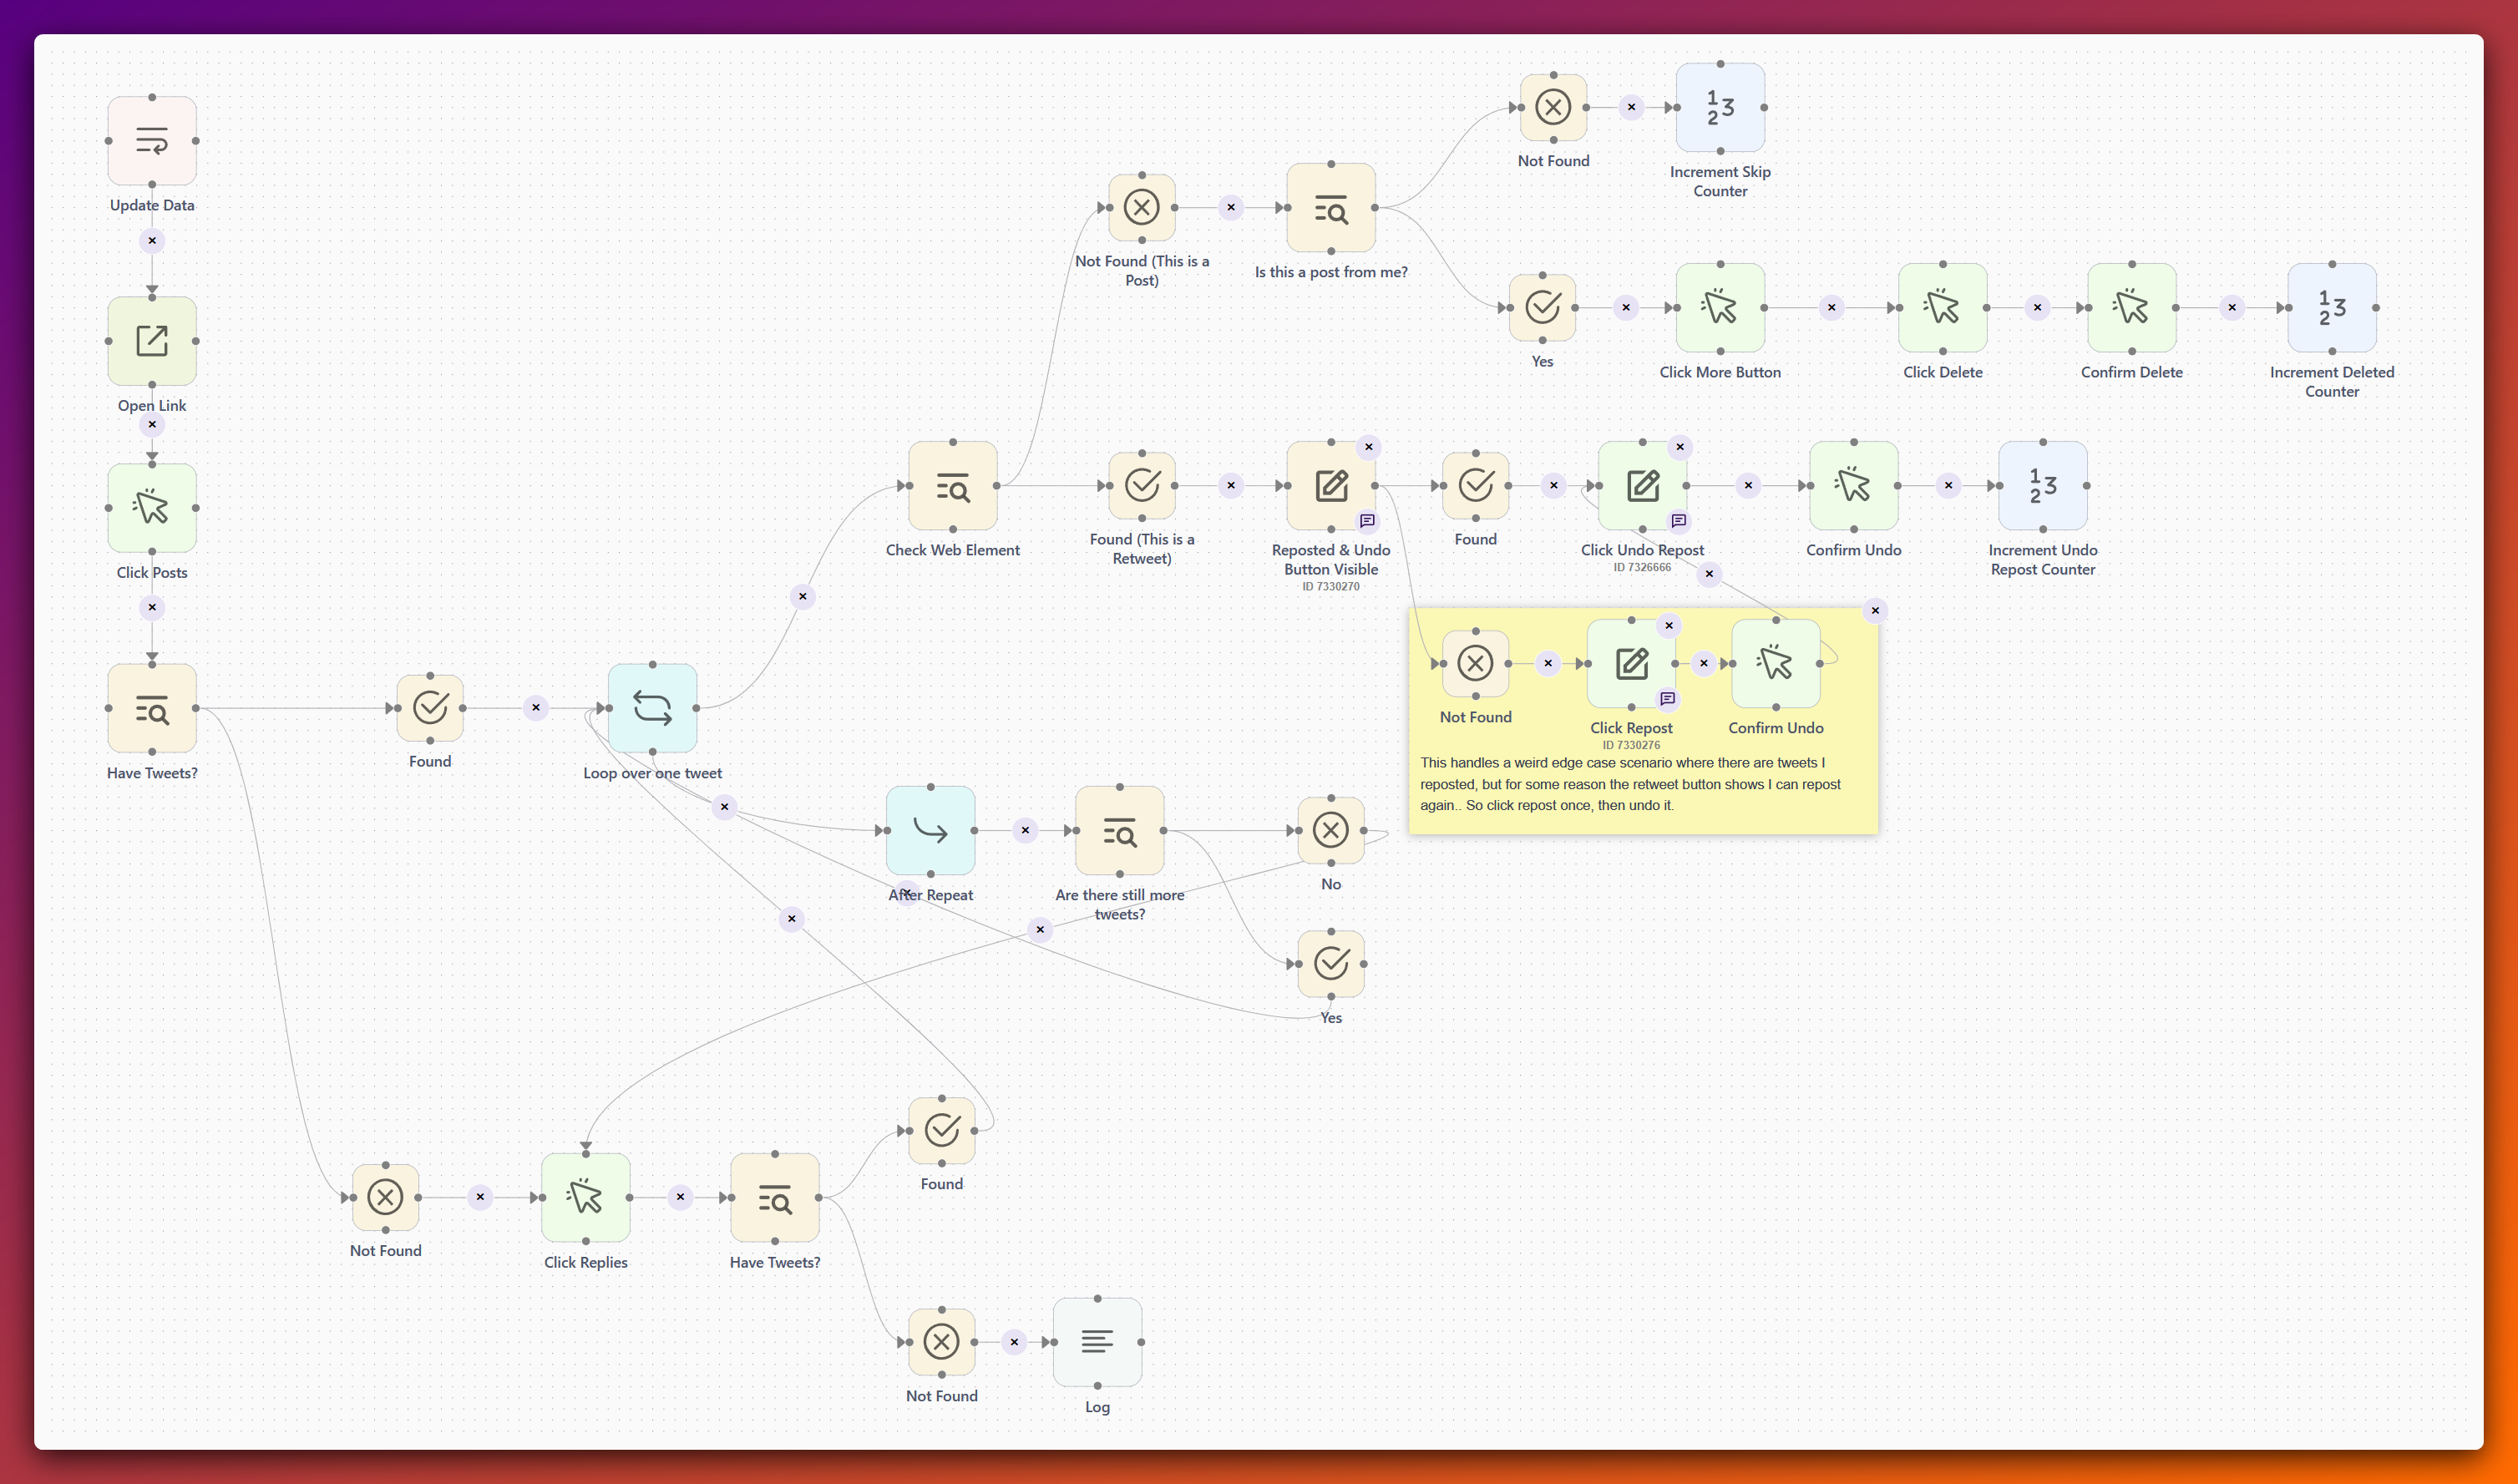Remove connector between Yes and Click More Button

coord(1625,308)
